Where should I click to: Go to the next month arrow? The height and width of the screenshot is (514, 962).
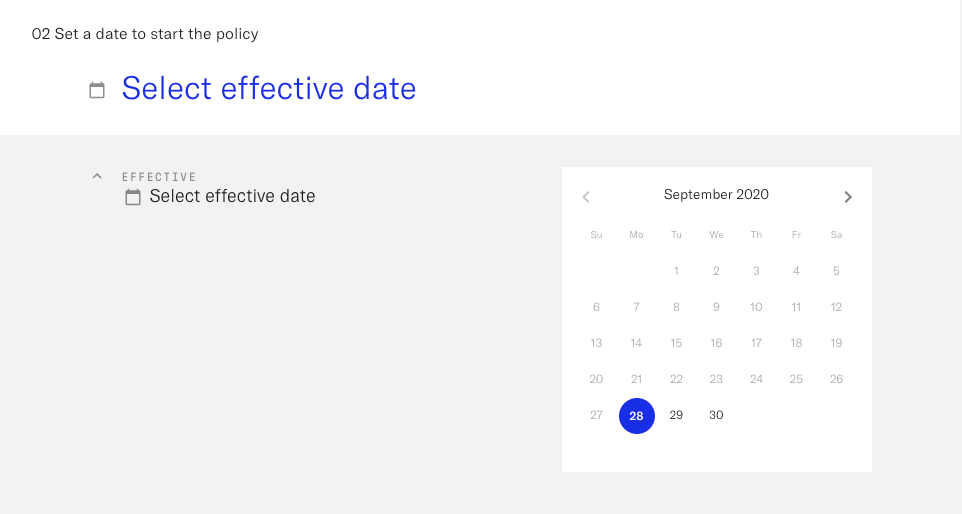(848, 197)
